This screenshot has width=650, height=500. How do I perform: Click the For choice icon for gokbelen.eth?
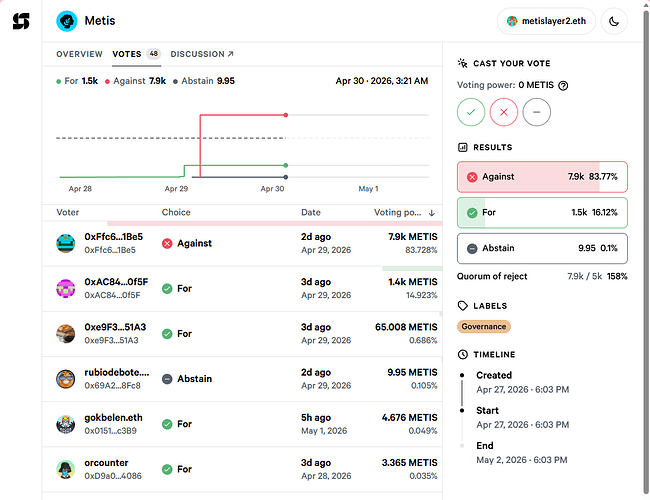(x=167, y=424)
